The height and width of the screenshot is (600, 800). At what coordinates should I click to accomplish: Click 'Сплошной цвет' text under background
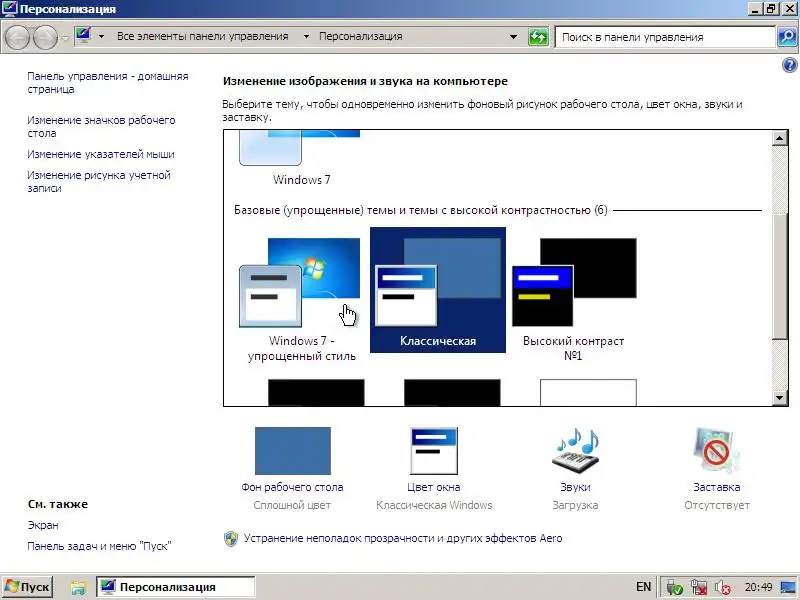click(x=292, y=506)
